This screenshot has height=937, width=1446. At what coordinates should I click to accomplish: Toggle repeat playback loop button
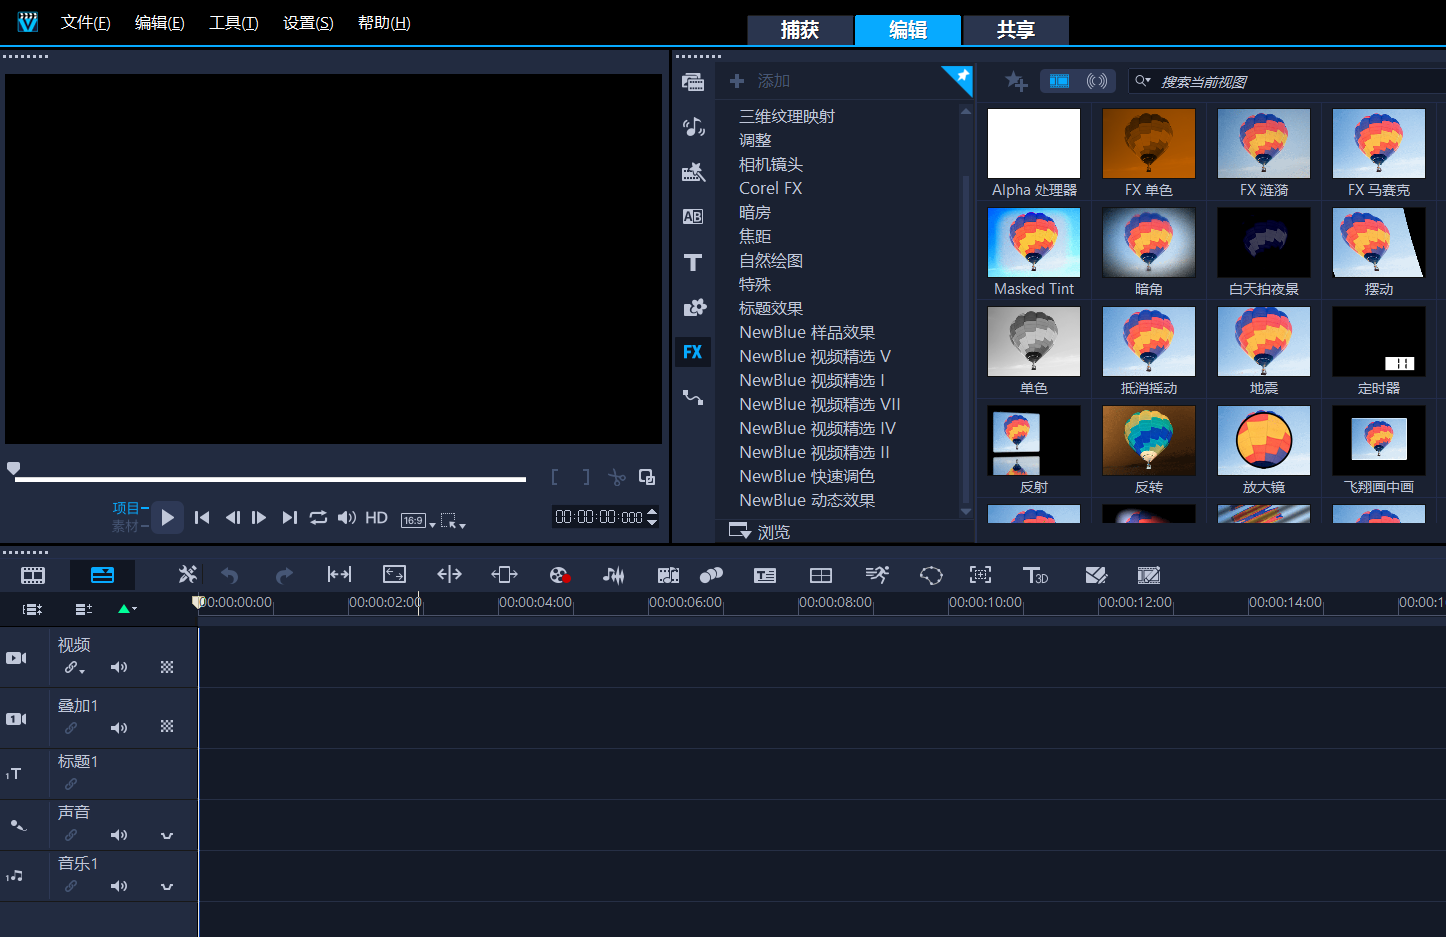[x=318, y=517]
